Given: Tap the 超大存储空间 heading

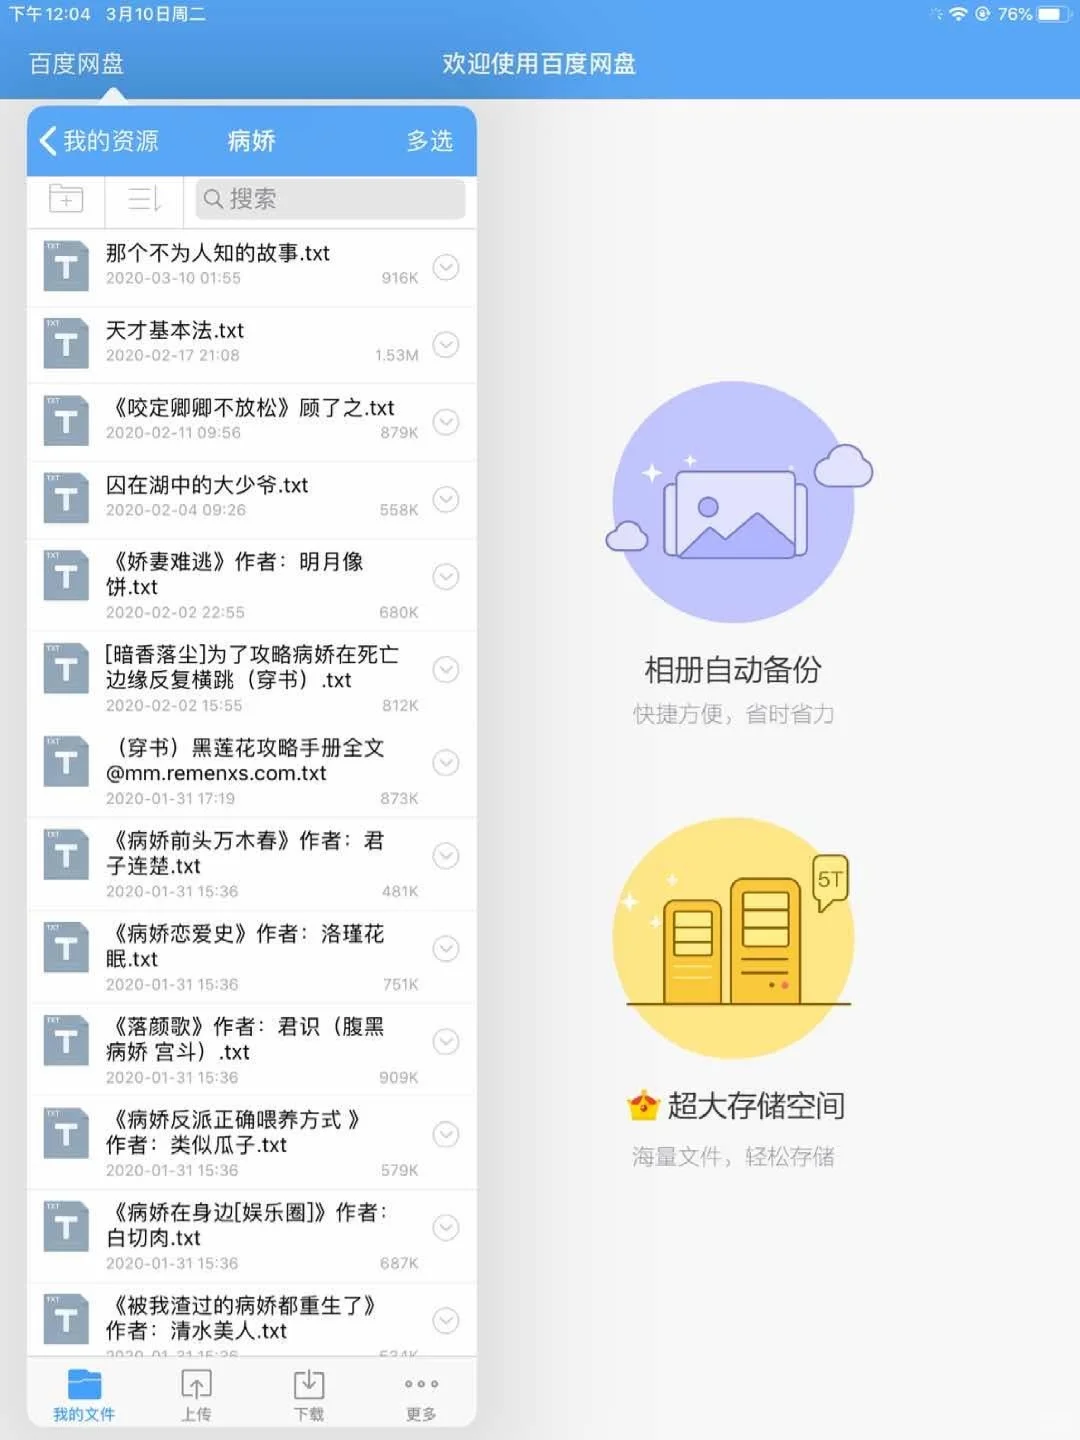Looking at the screenshot, I should tap(756, 1105).
